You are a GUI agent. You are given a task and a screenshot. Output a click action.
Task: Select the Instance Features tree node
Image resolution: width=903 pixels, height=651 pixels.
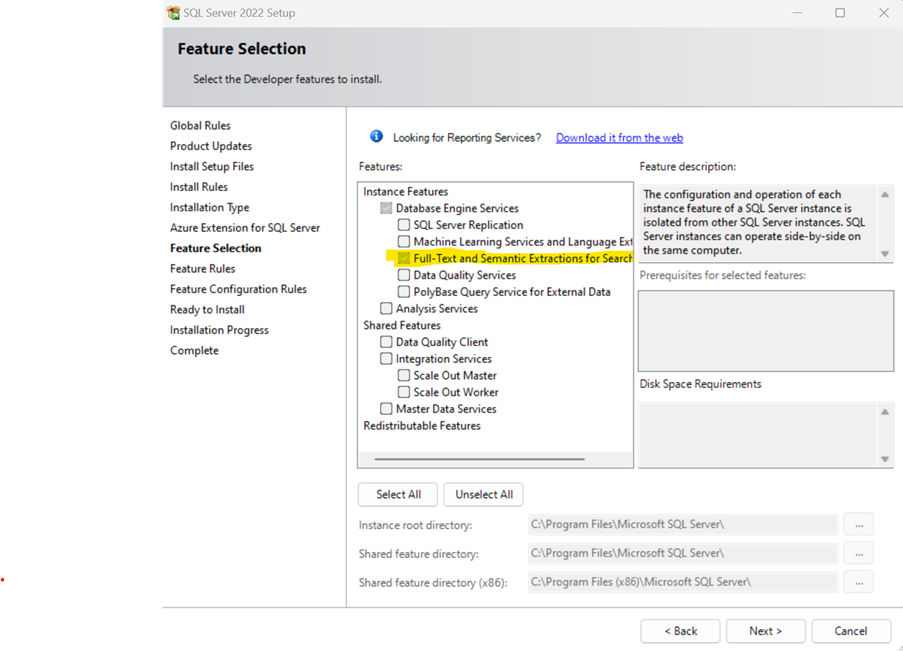pyautogui.click(x=405, y=192)
